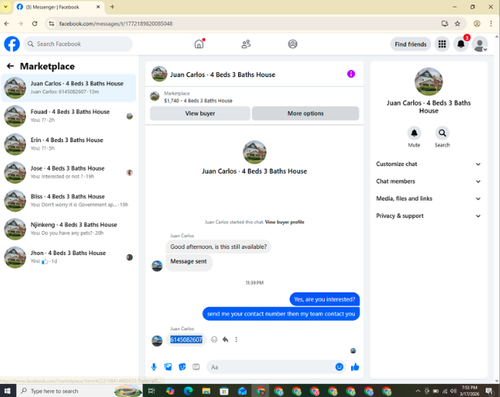This screenshot has width=500, height=397.
Task: Focus the Search Facebook field
Action: (78, 44)
